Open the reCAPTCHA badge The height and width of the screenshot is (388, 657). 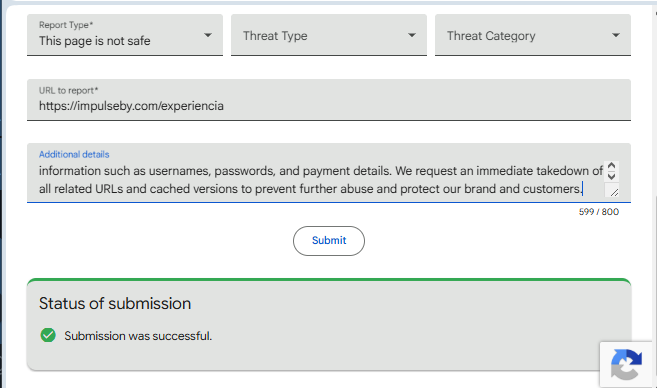point(626,365)
